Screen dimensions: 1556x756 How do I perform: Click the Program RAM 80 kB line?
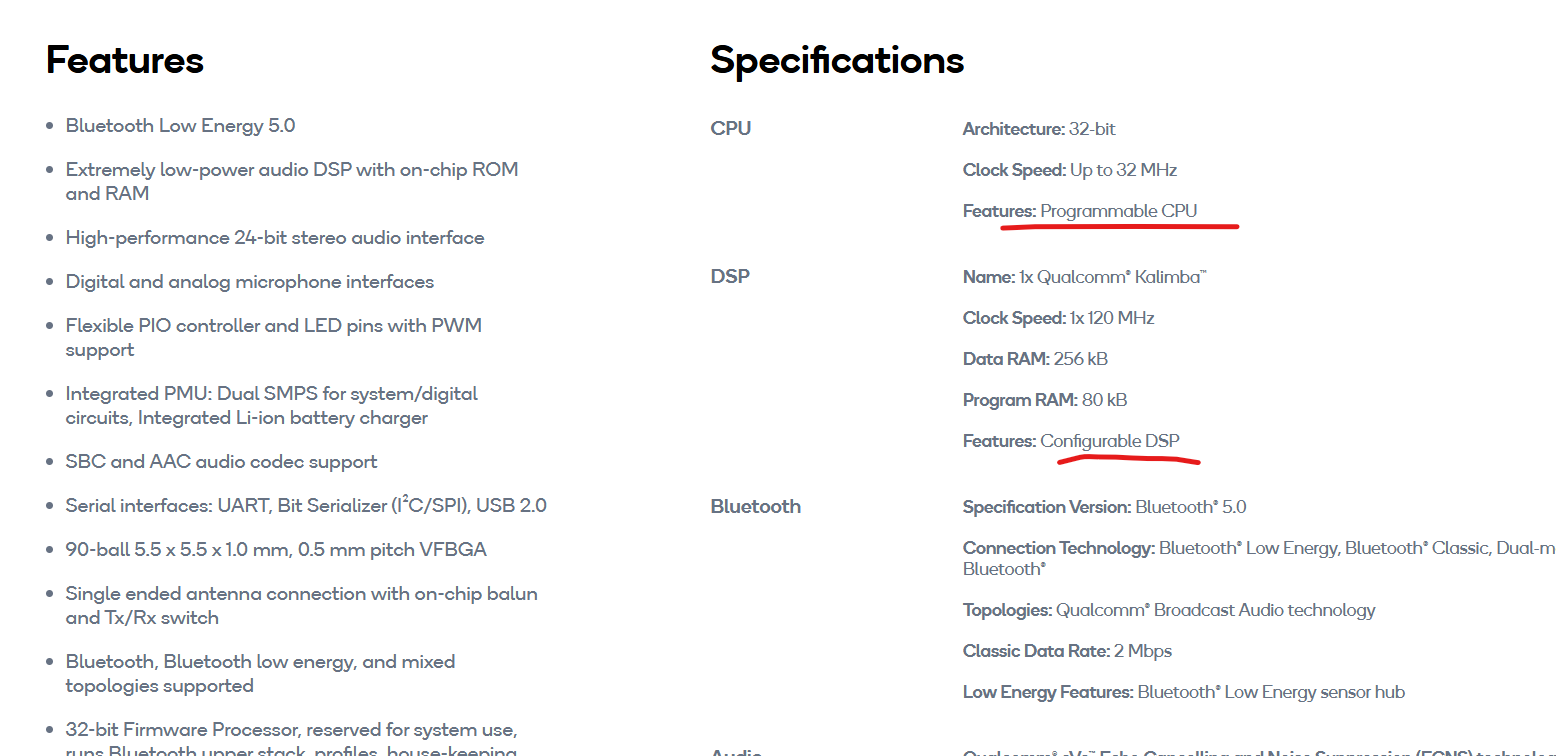(1044, 400)
